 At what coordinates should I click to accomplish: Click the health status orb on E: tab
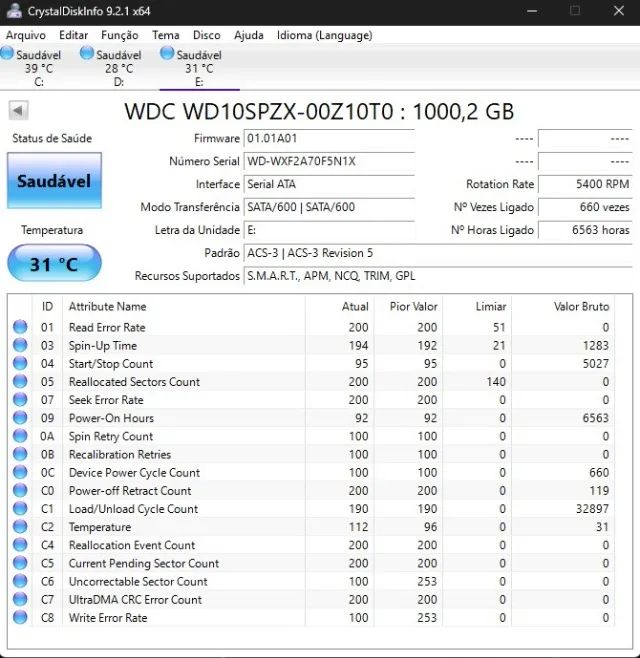point(167,53)
